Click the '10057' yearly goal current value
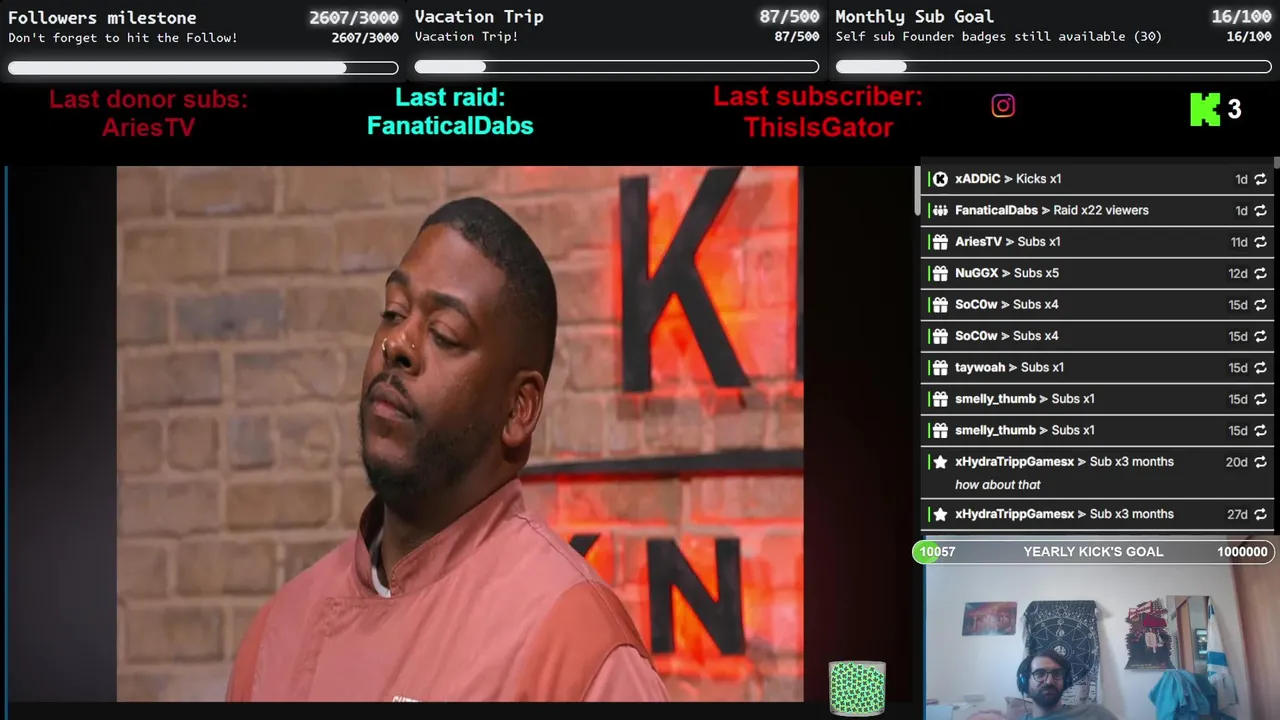1280x720 pixels. point(937,552)
